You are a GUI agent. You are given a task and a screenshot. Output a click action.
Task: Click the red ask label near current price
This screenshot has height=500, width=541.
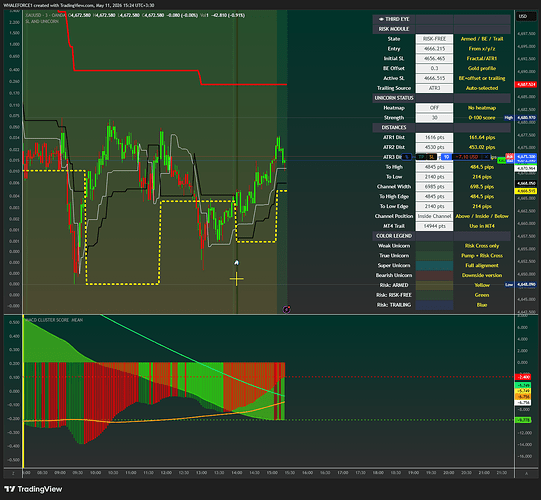(x=510, y=156)
